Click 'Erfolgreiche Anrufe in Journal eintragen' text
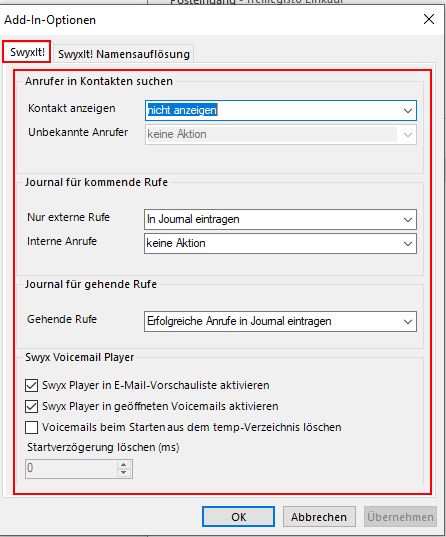This screenshot has height=537, width=446. click(x=239, y=321)
